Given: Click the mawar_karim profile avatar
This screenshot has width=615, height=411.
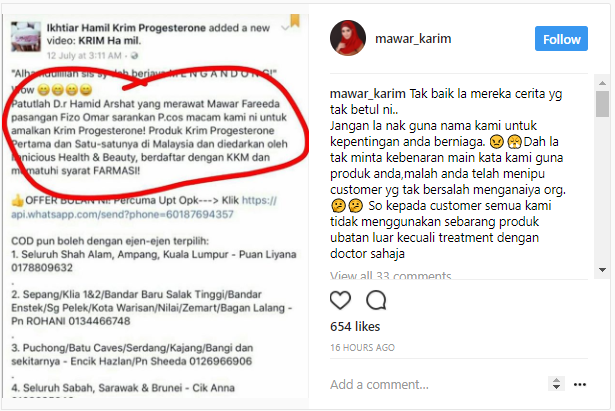Looking at the screenshot, I should [x=348, y=38].
